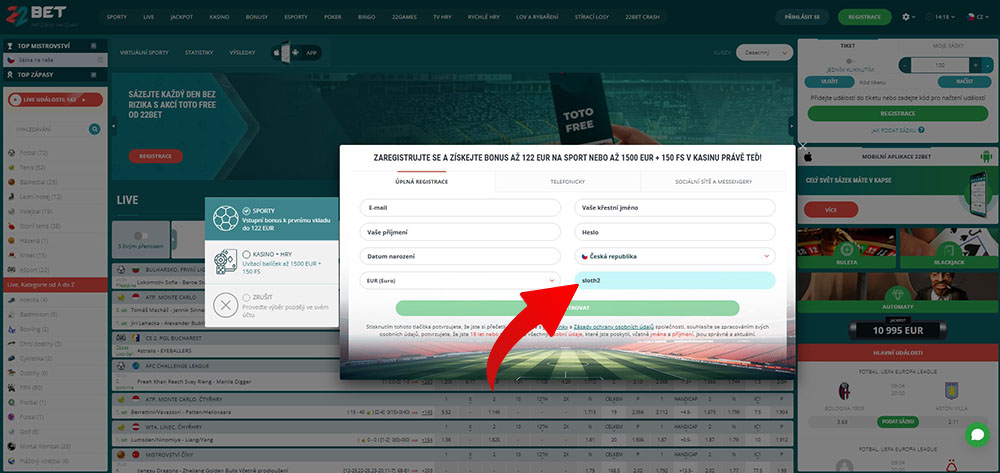Open the 14:18 time zone dropdown

(x=942, y=17)
